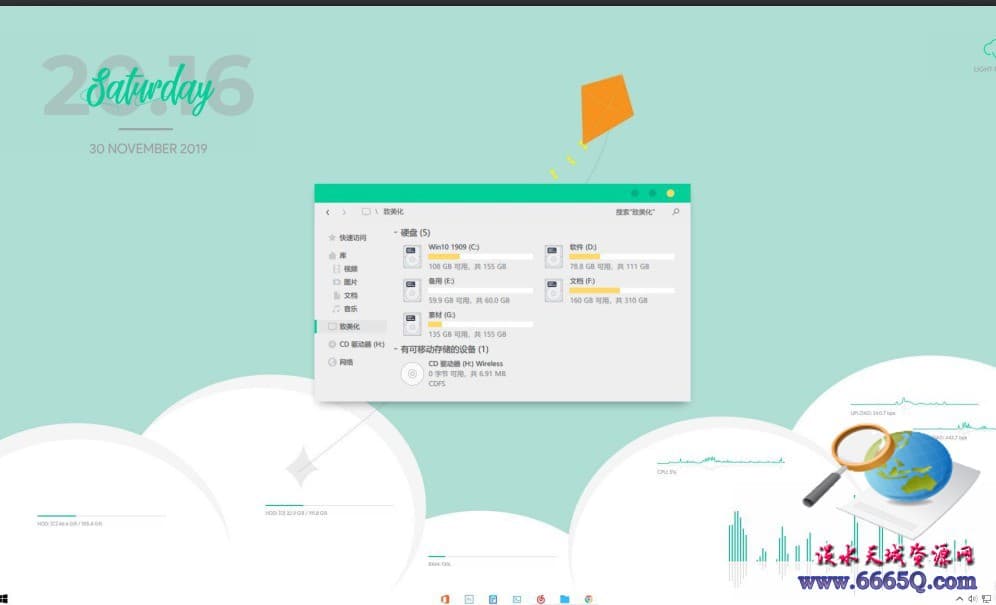Collapse the 有可移动存储的设备 (1) group
This screenshot has width=996, height=605.
(x=395, y=349)
